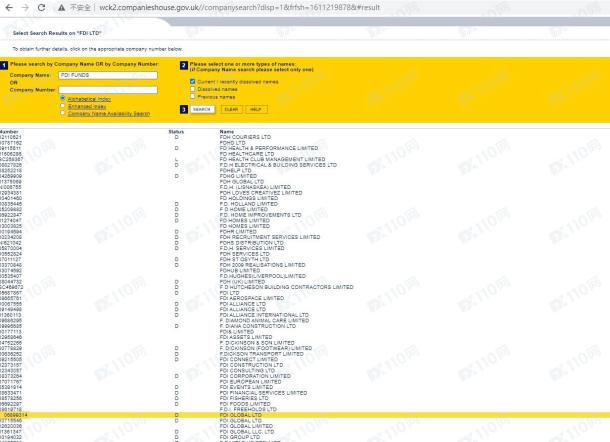Reload the page with the refresh icon
This screenshot has width=610, height=442.
(41, 7)
